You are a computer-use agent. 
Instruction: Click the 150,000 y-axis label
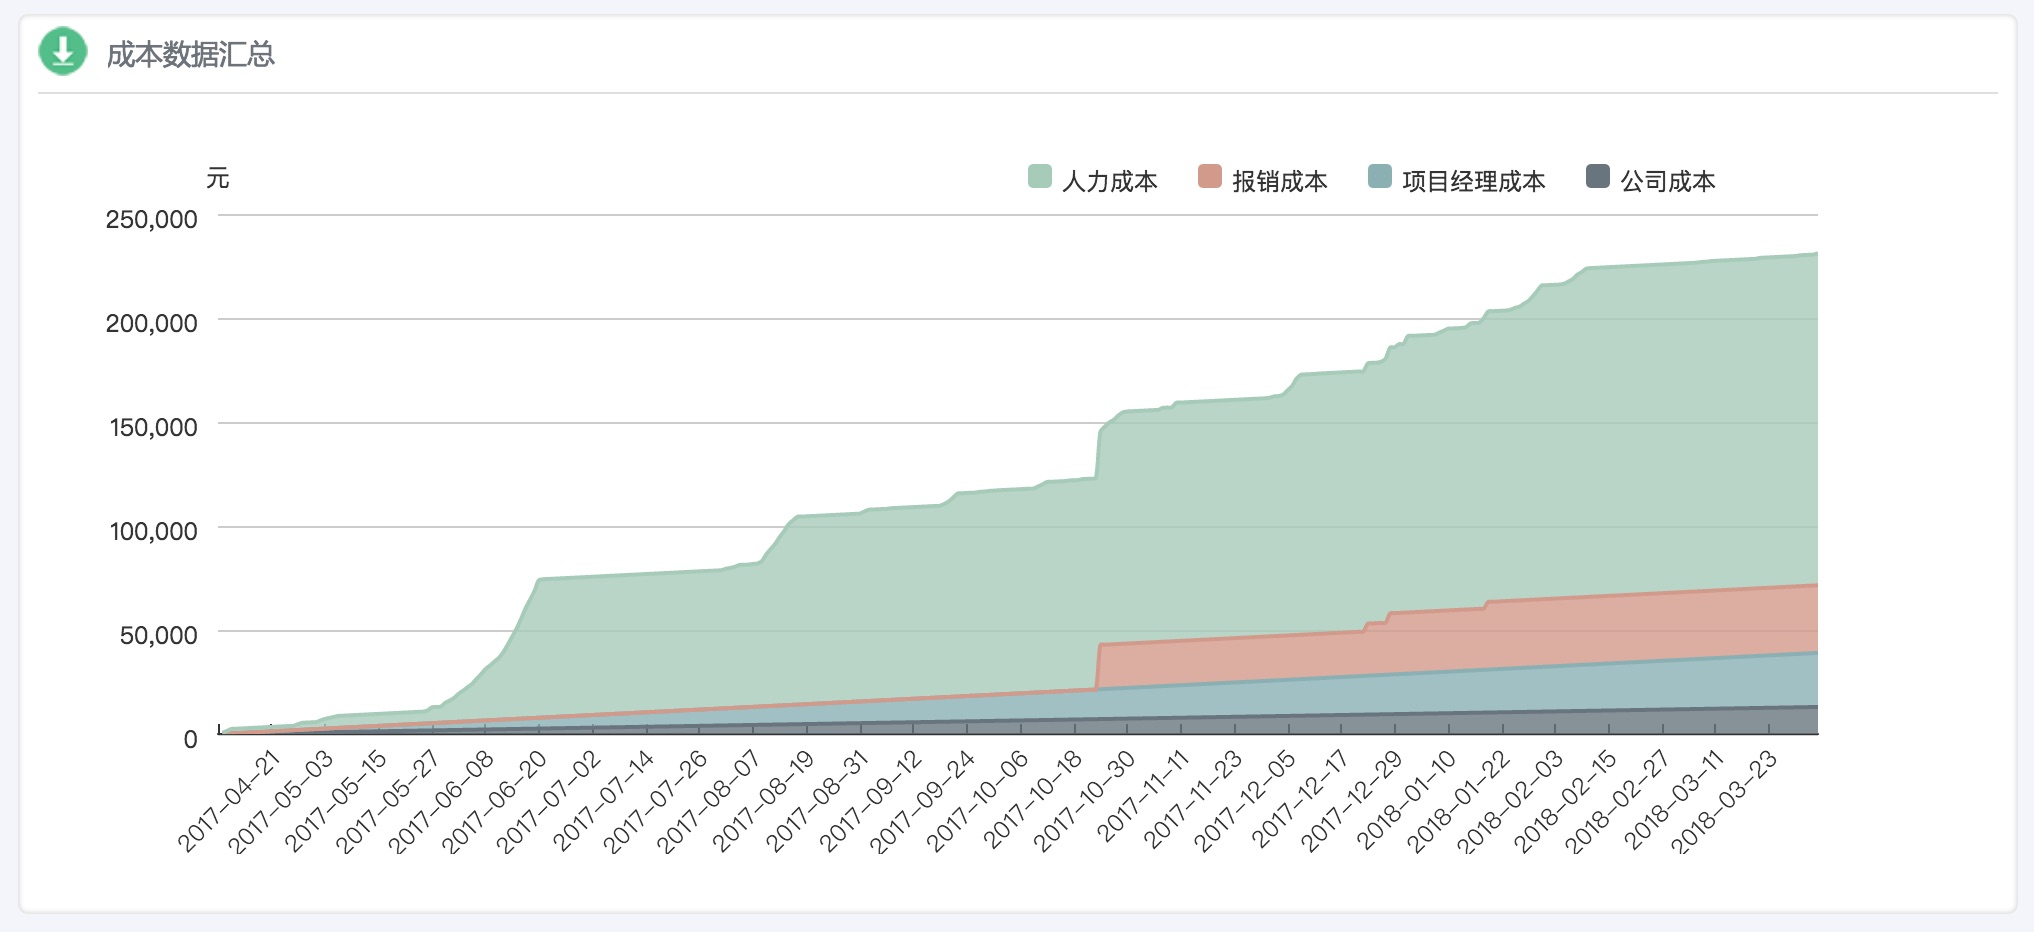pos(153,427)
